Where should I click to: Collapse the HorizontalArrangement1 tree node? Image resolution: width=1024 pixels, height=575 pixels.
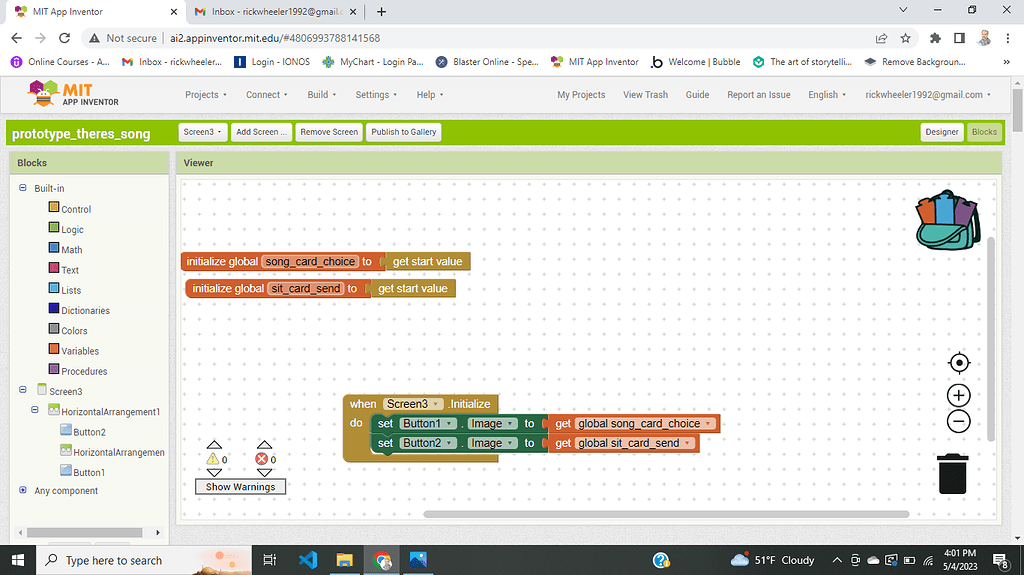(36, 411)
